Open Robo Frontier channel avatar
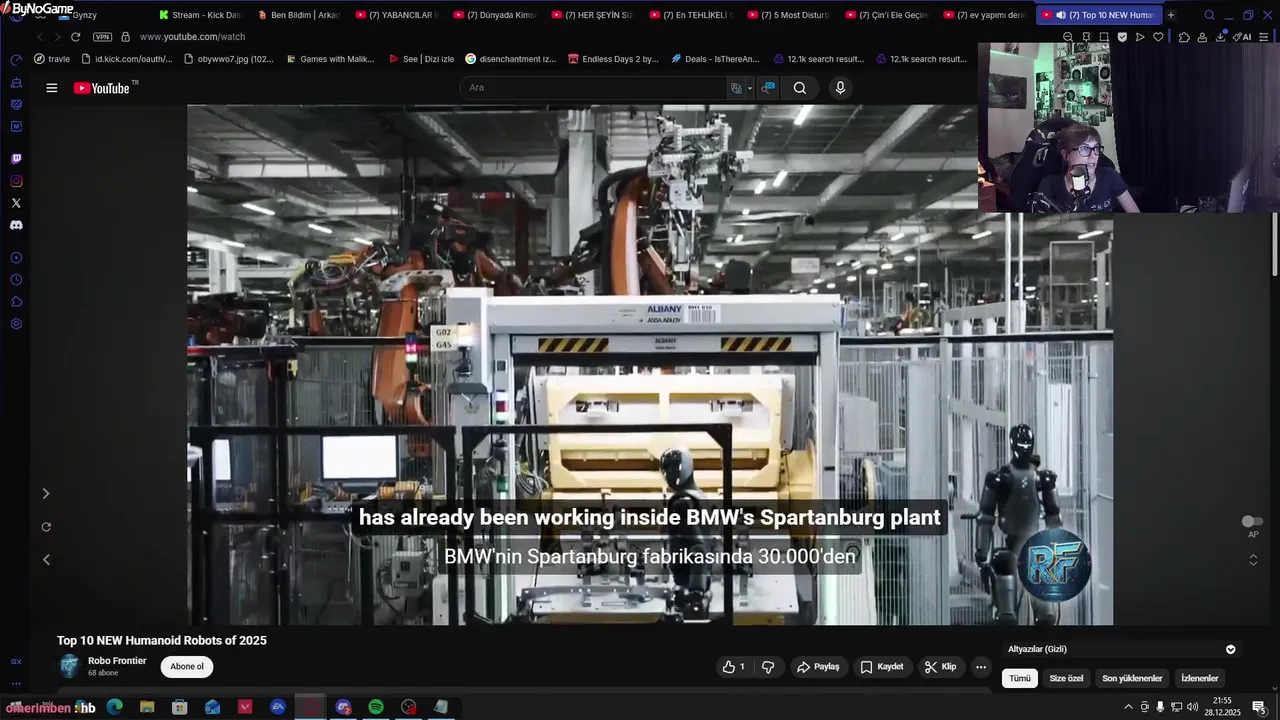The image size is (1280, 720). 69,666
